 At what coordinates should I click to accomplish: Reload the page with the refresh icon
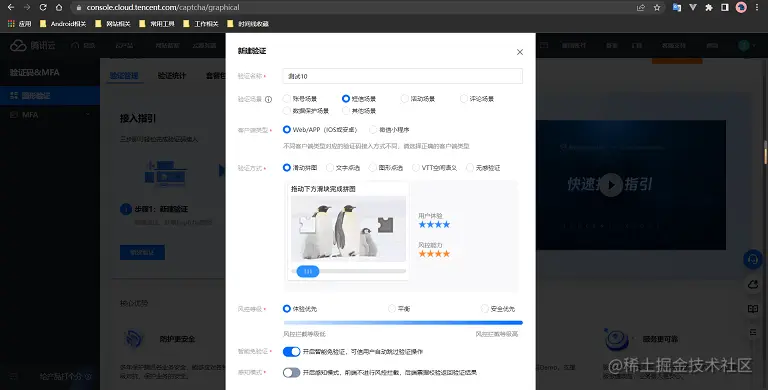(x=43, y=7)
